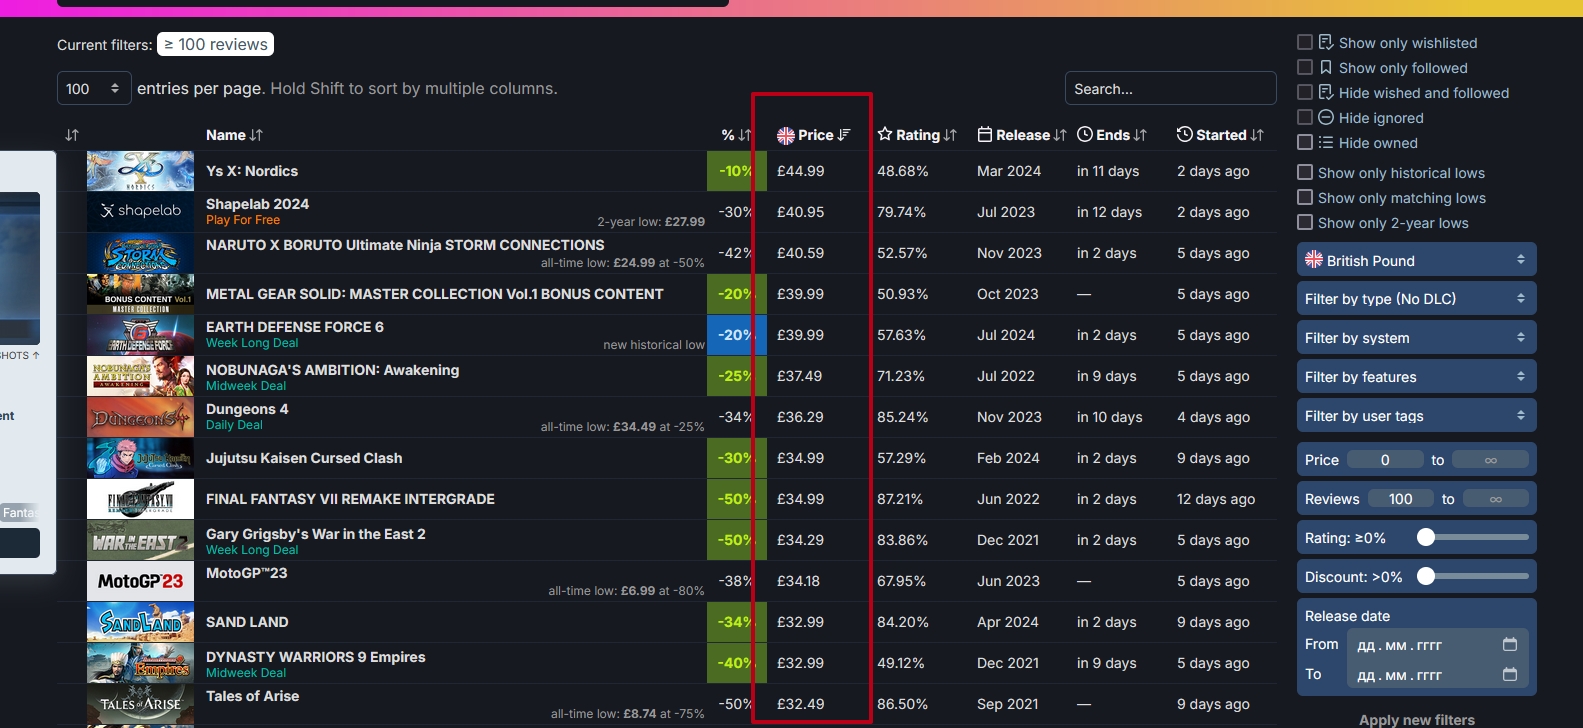Open SAND LAND game thumbnail
Screen dimensions: 1583x728
140,622
